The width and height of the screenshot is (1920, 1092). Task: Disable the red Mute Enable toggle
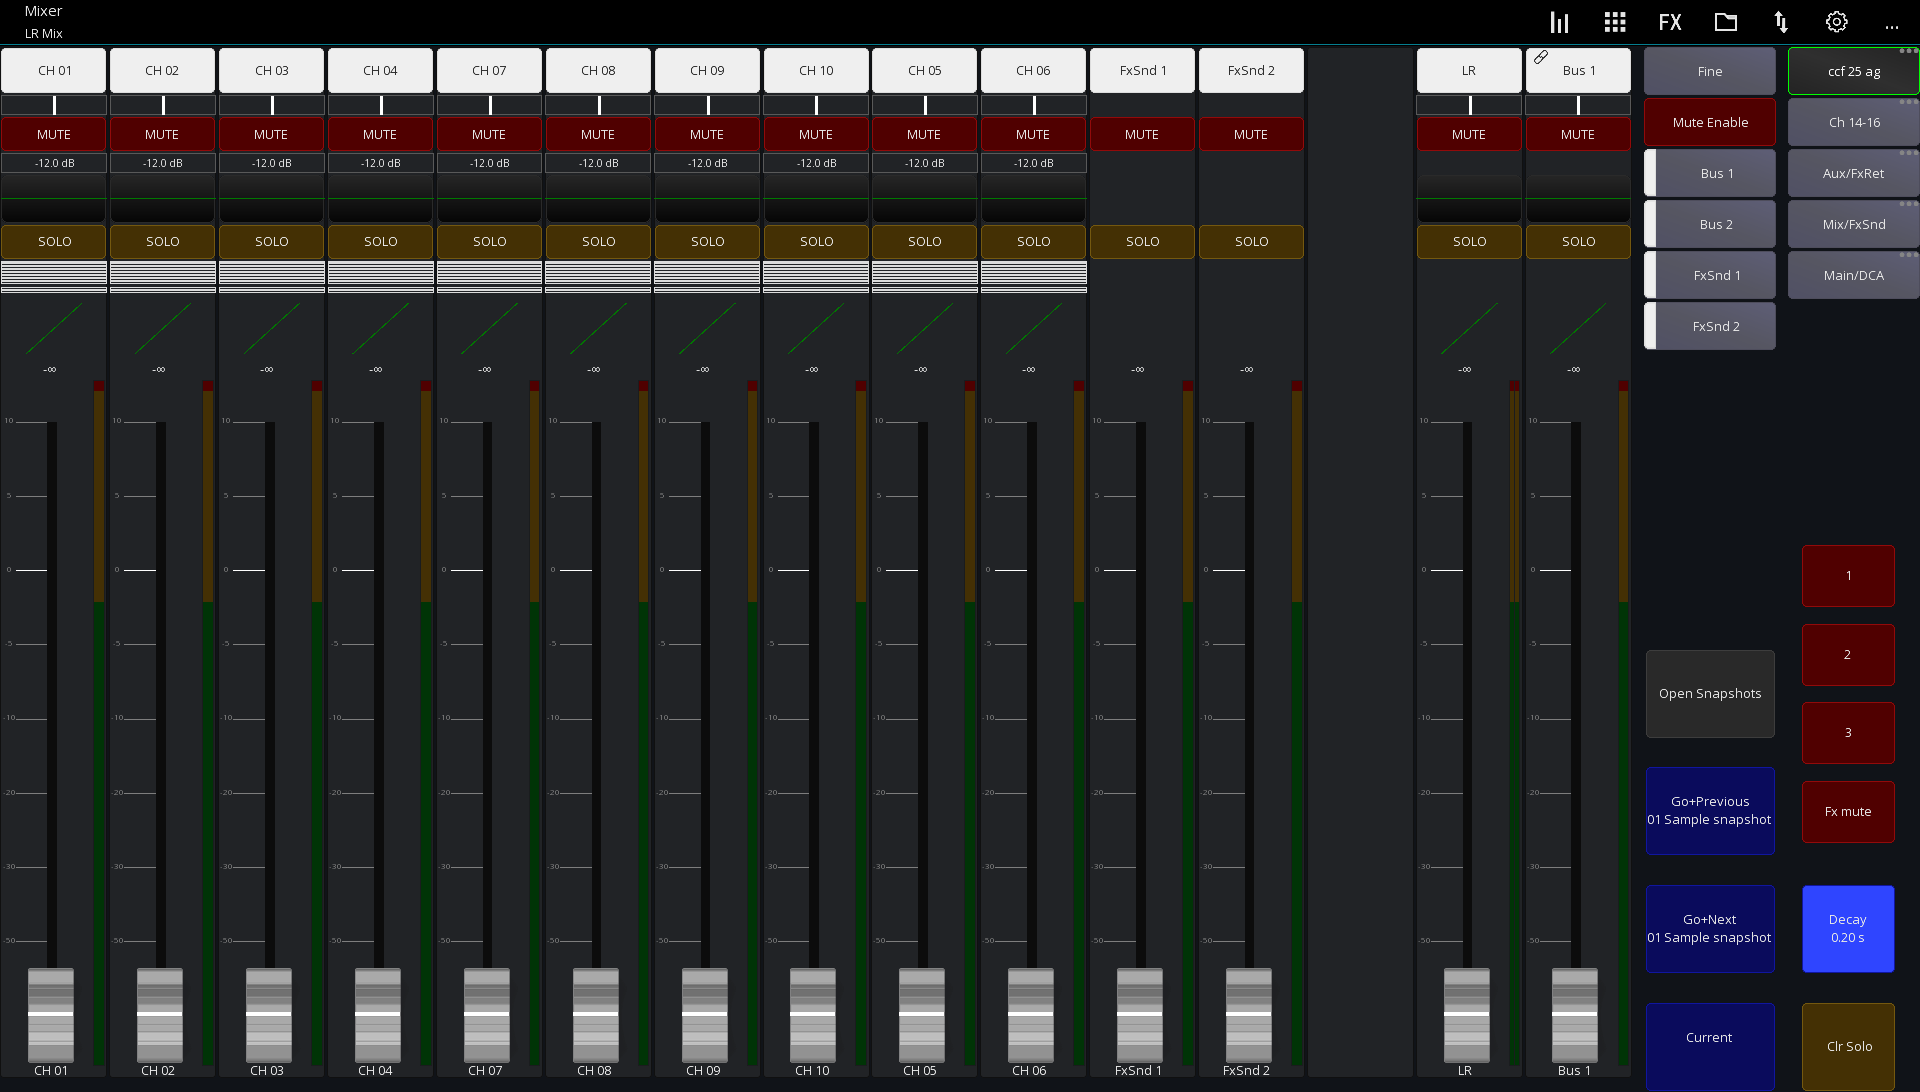coord(1709,121)
